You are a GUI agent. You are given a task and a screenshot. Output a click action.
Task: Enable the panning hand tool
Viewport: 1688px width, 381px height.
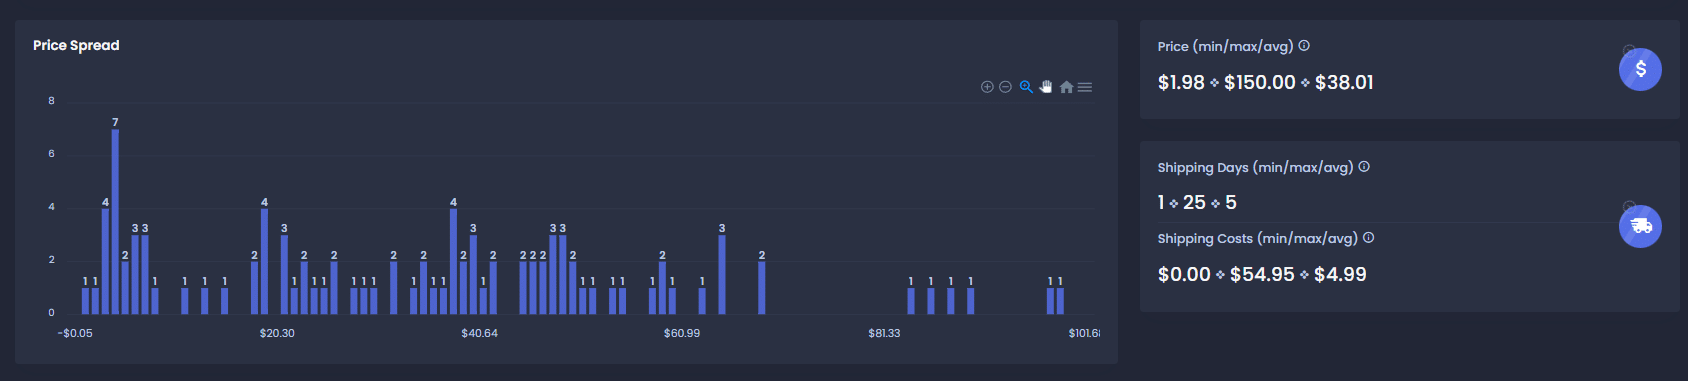[x=1046, y=87]
